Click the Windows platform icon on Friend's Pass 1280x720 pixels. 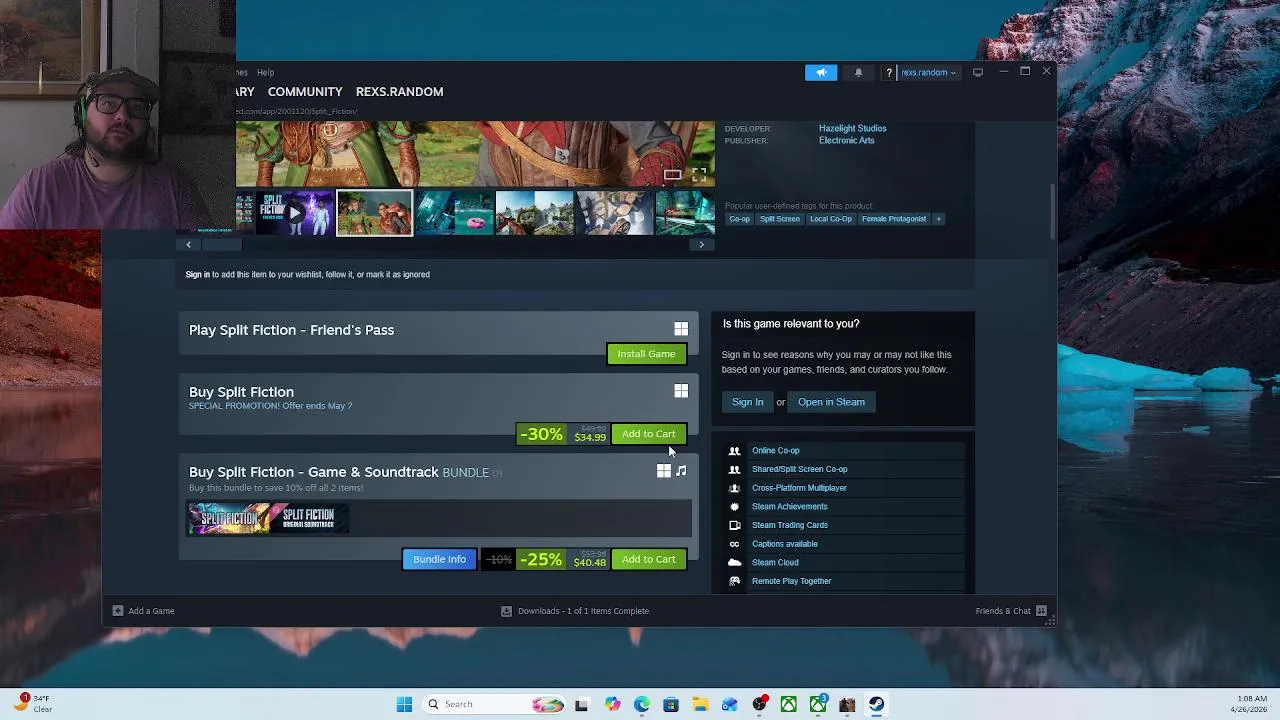pos(681,329)
